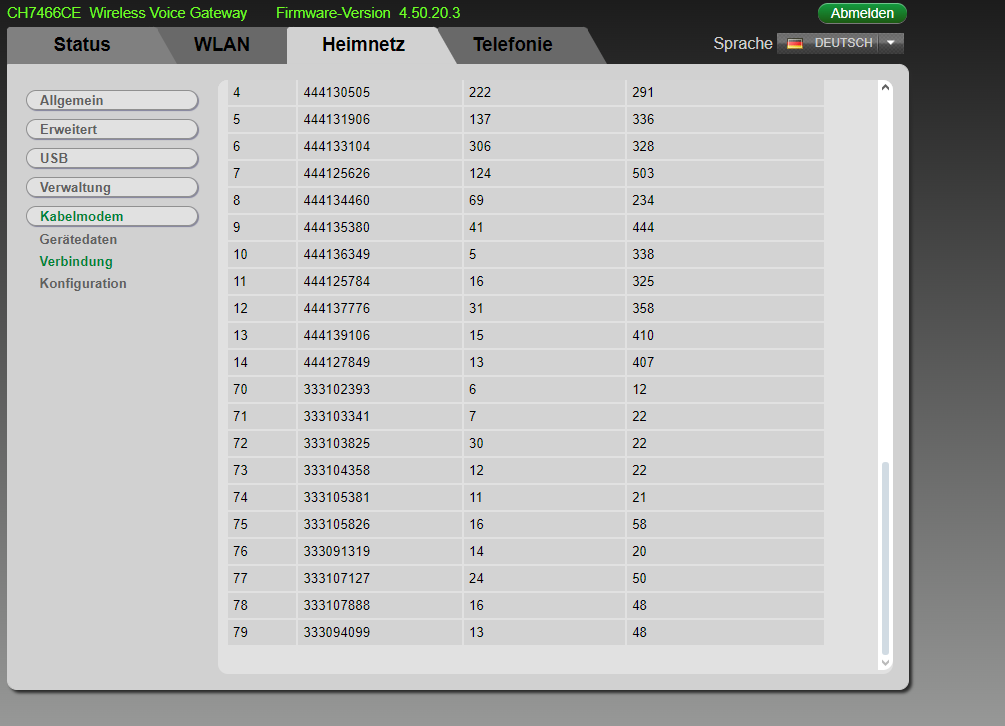The width and height of the screenshot is (1005, 726).
Task: Click the Firmware-Version 4.50.20.3 text
Action: click(x=368, y=13)
